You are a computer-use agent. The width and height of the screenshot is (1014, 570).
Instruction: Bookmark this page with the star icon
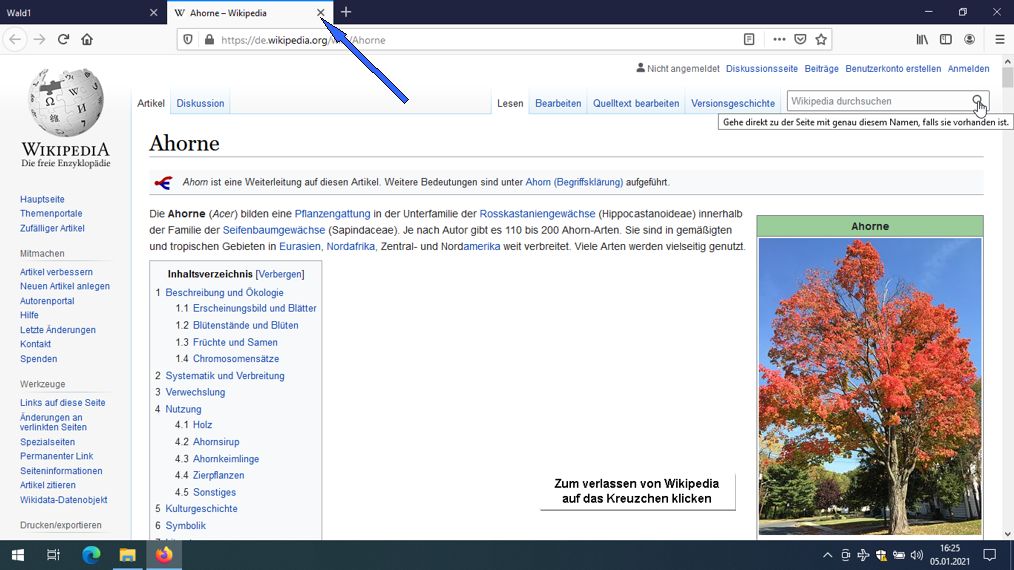tap(821, 39)
